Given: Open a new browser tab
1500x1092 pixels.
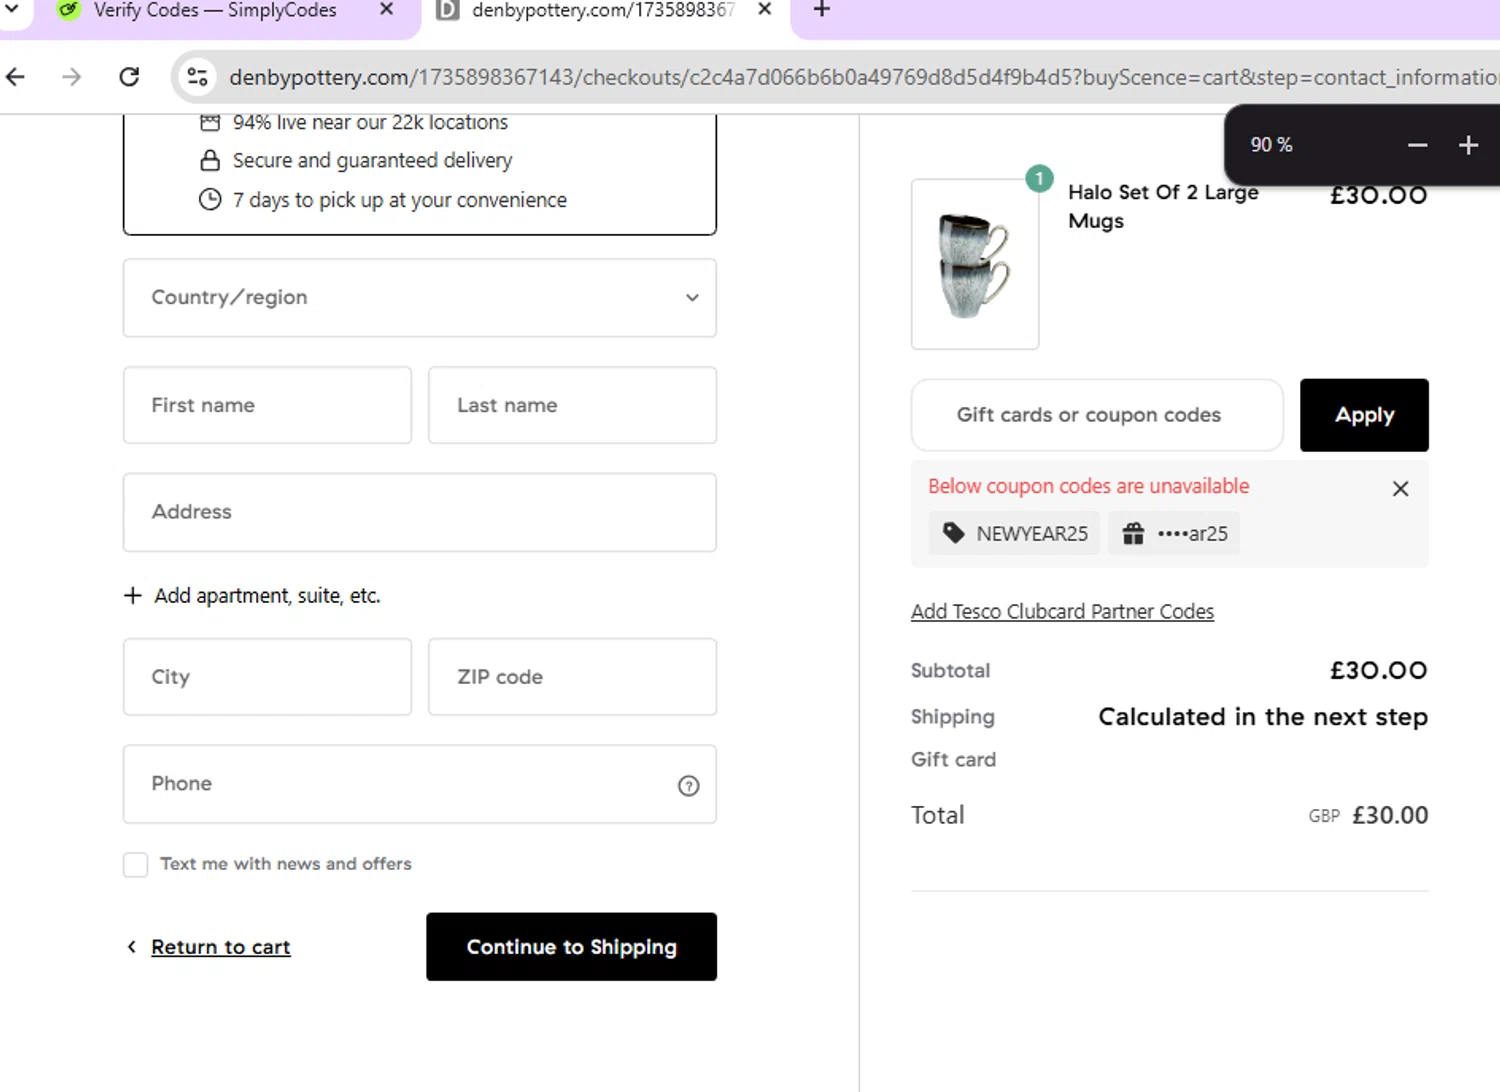Looking at the screenshot, I should pyautogui.click(x=822, y=10).
